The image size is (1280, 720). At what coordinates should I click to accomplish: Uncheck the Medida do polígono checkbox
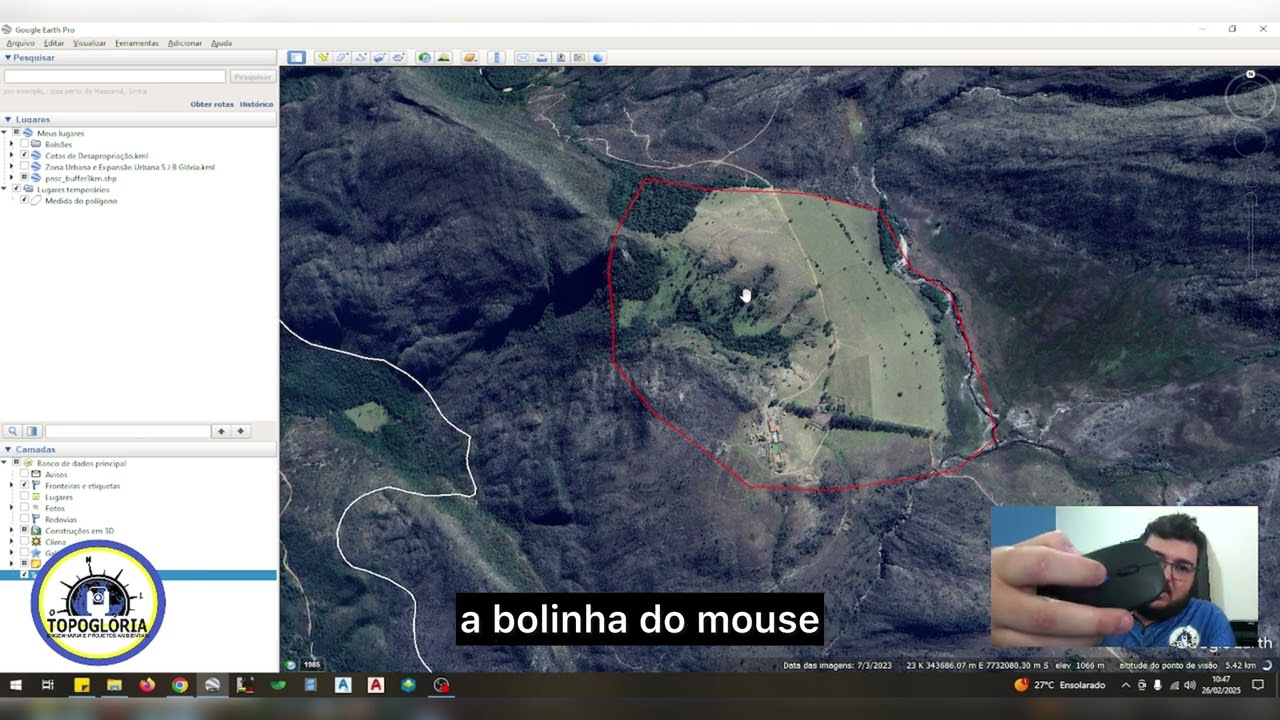24,201
